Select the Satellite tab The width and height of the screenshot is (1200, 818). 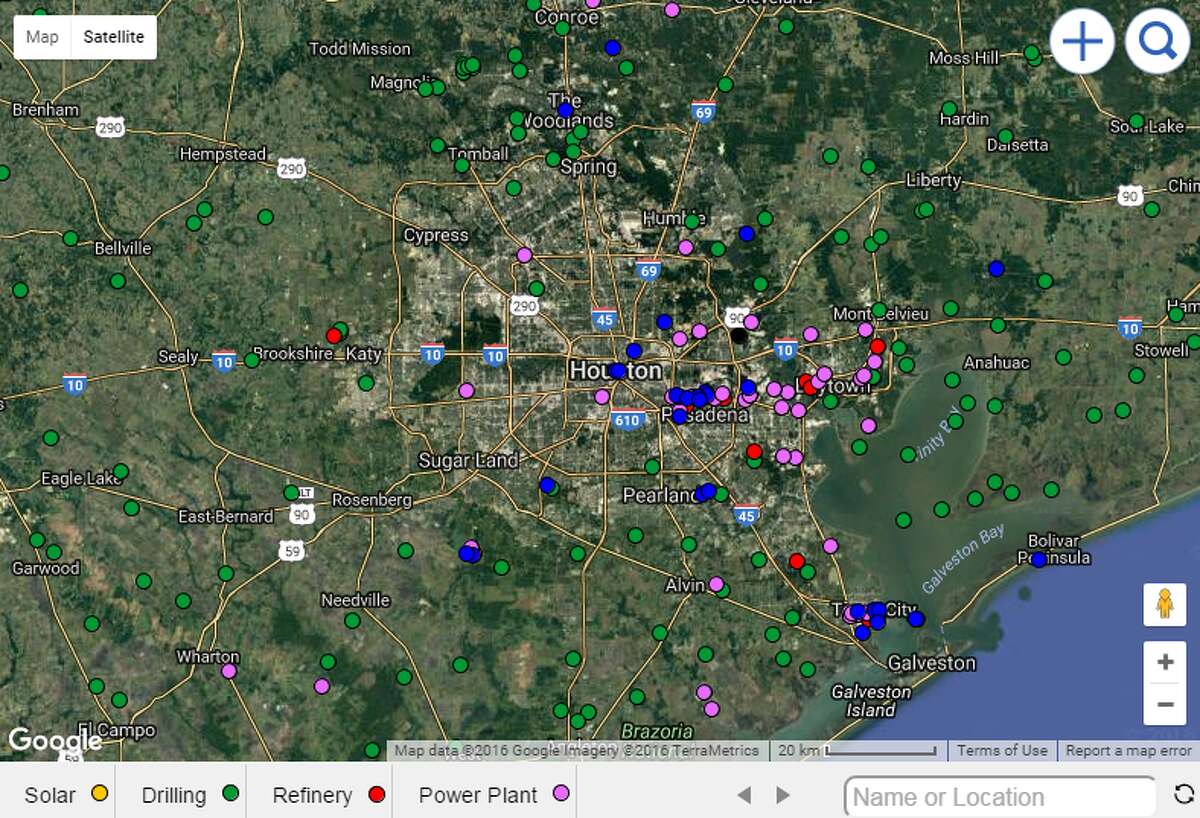(113, 36)
